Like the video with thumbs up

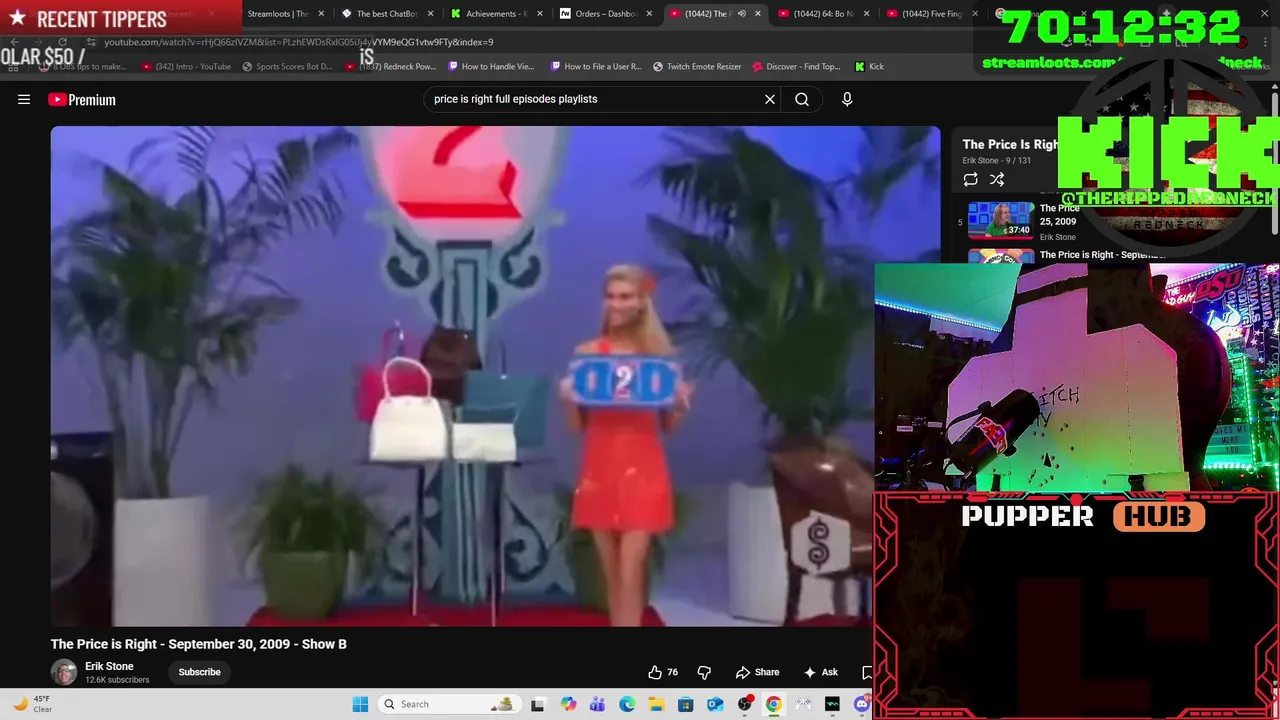(662, 672)
